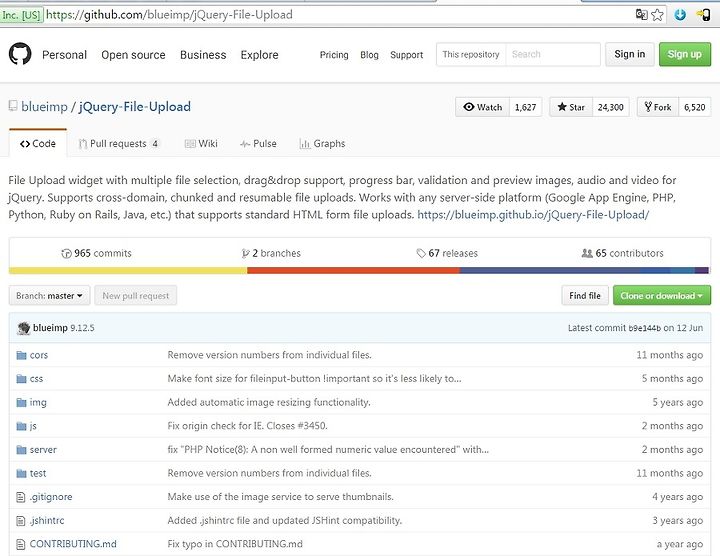Click the Find file button

(585, 296)
